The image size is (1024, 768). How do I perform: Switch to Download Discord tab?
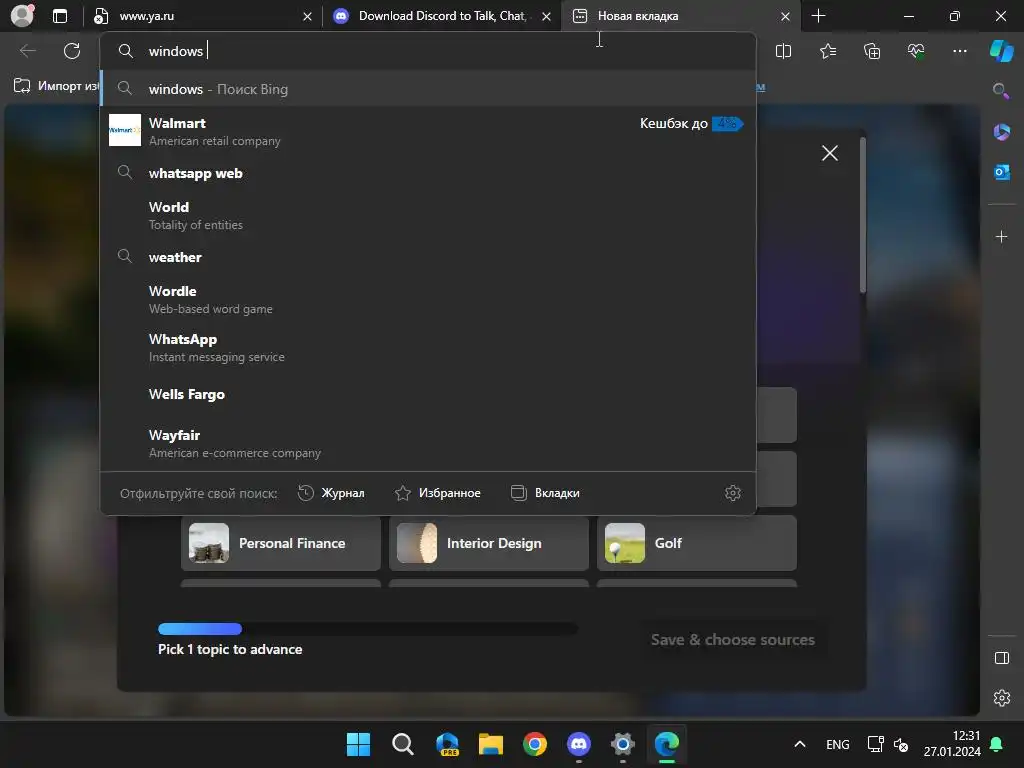click(x=442, y=16)
